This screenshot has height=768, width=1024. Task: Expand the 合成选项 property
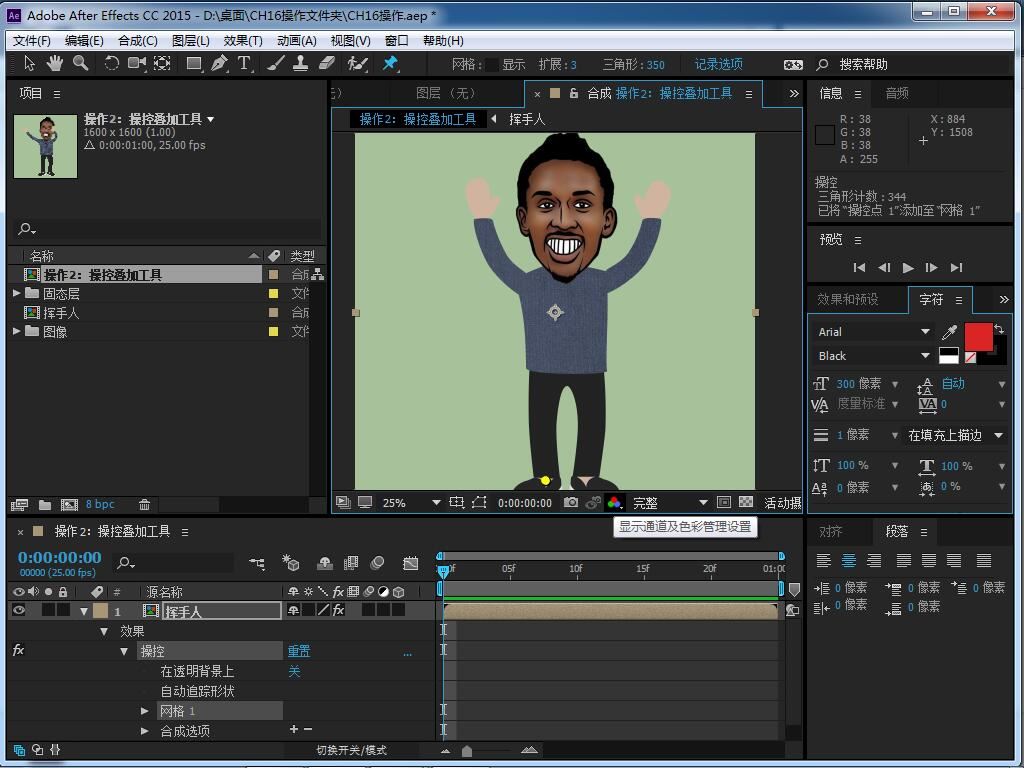145,731
